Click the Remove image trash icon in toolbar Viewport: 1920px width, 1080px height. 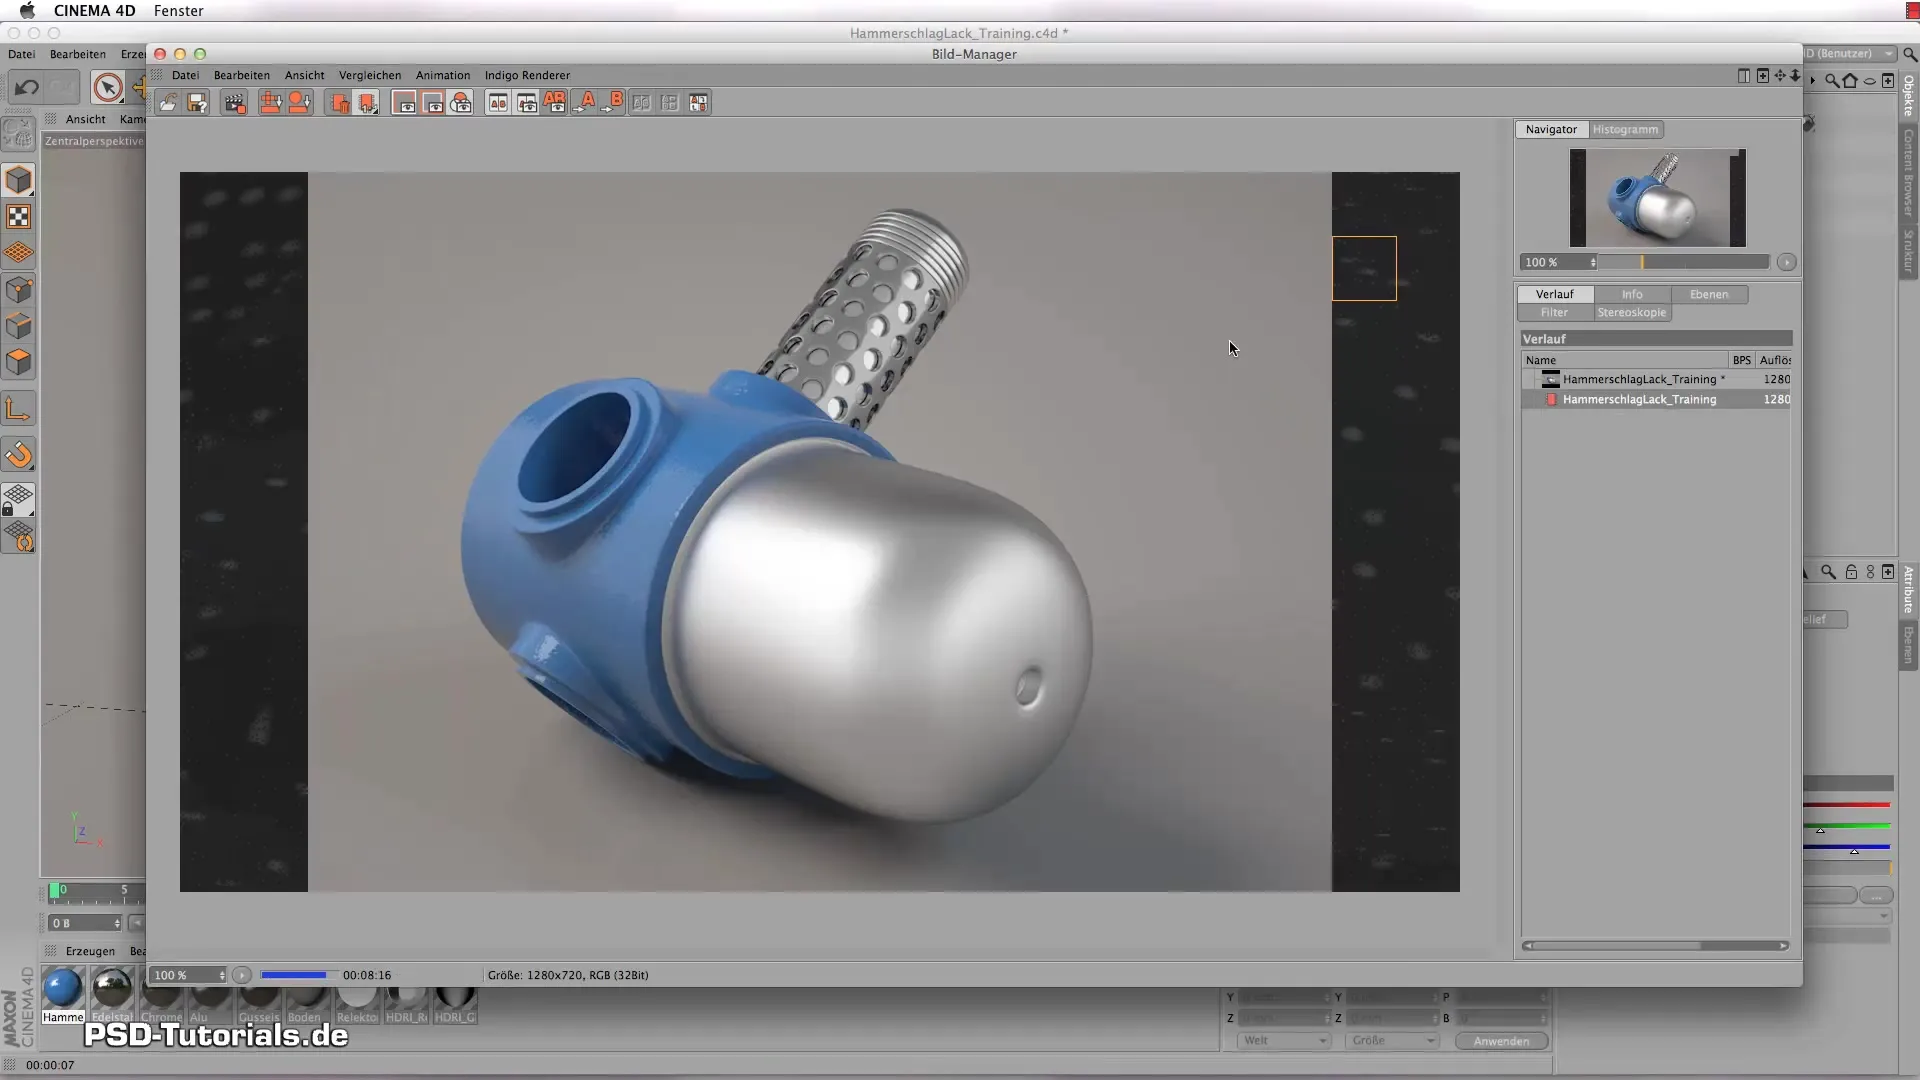click(x=270, y=103)
